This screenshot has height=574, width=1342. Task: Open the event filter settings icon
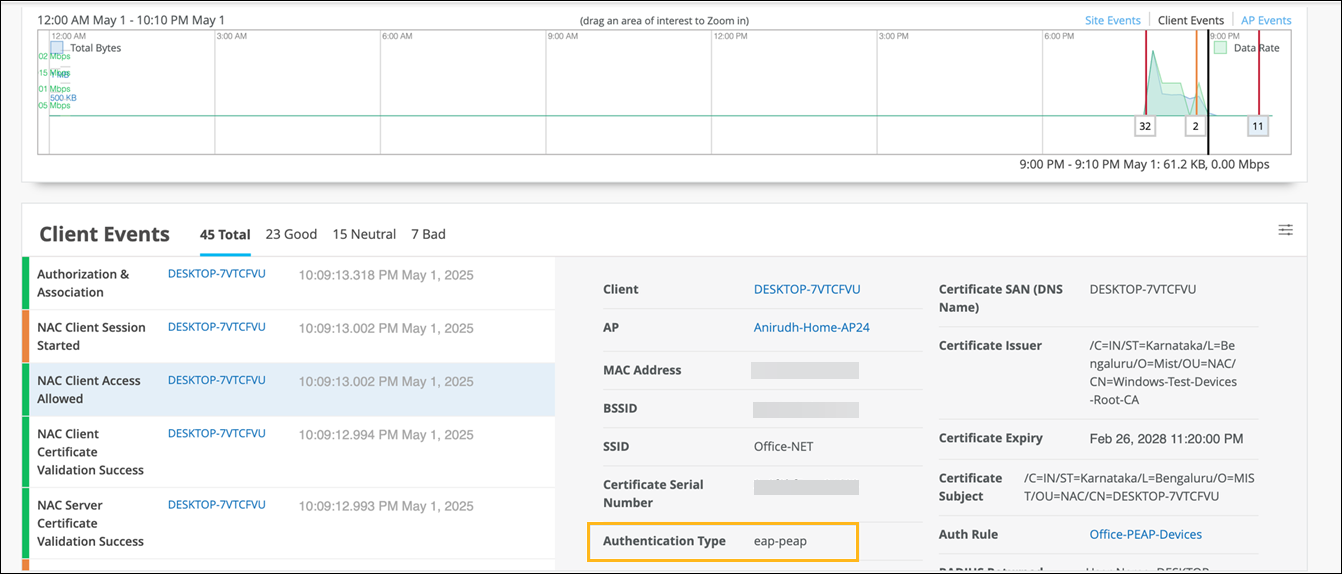[x=1285, y=230]
